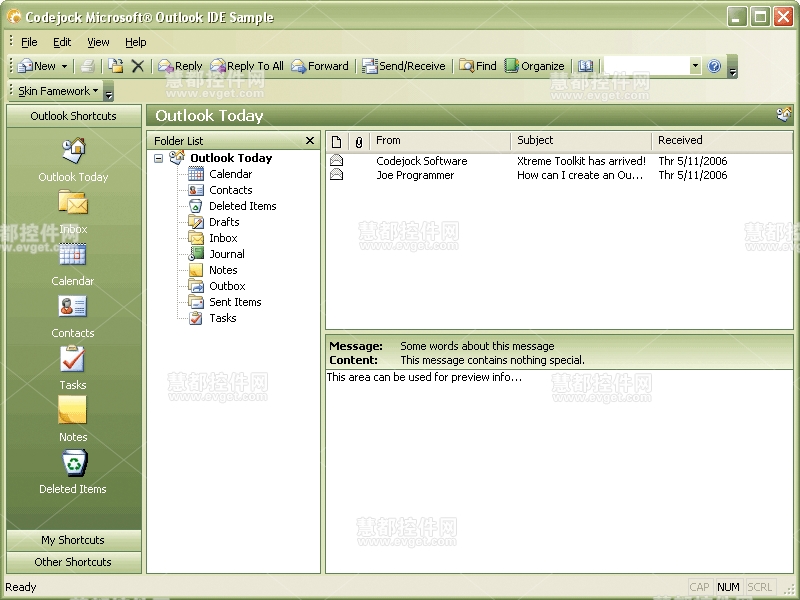The height and width of the screenshot is (600, 800).
Task: Click the Inbox shortcut icon in sidebar
Action: coord(73,202)
